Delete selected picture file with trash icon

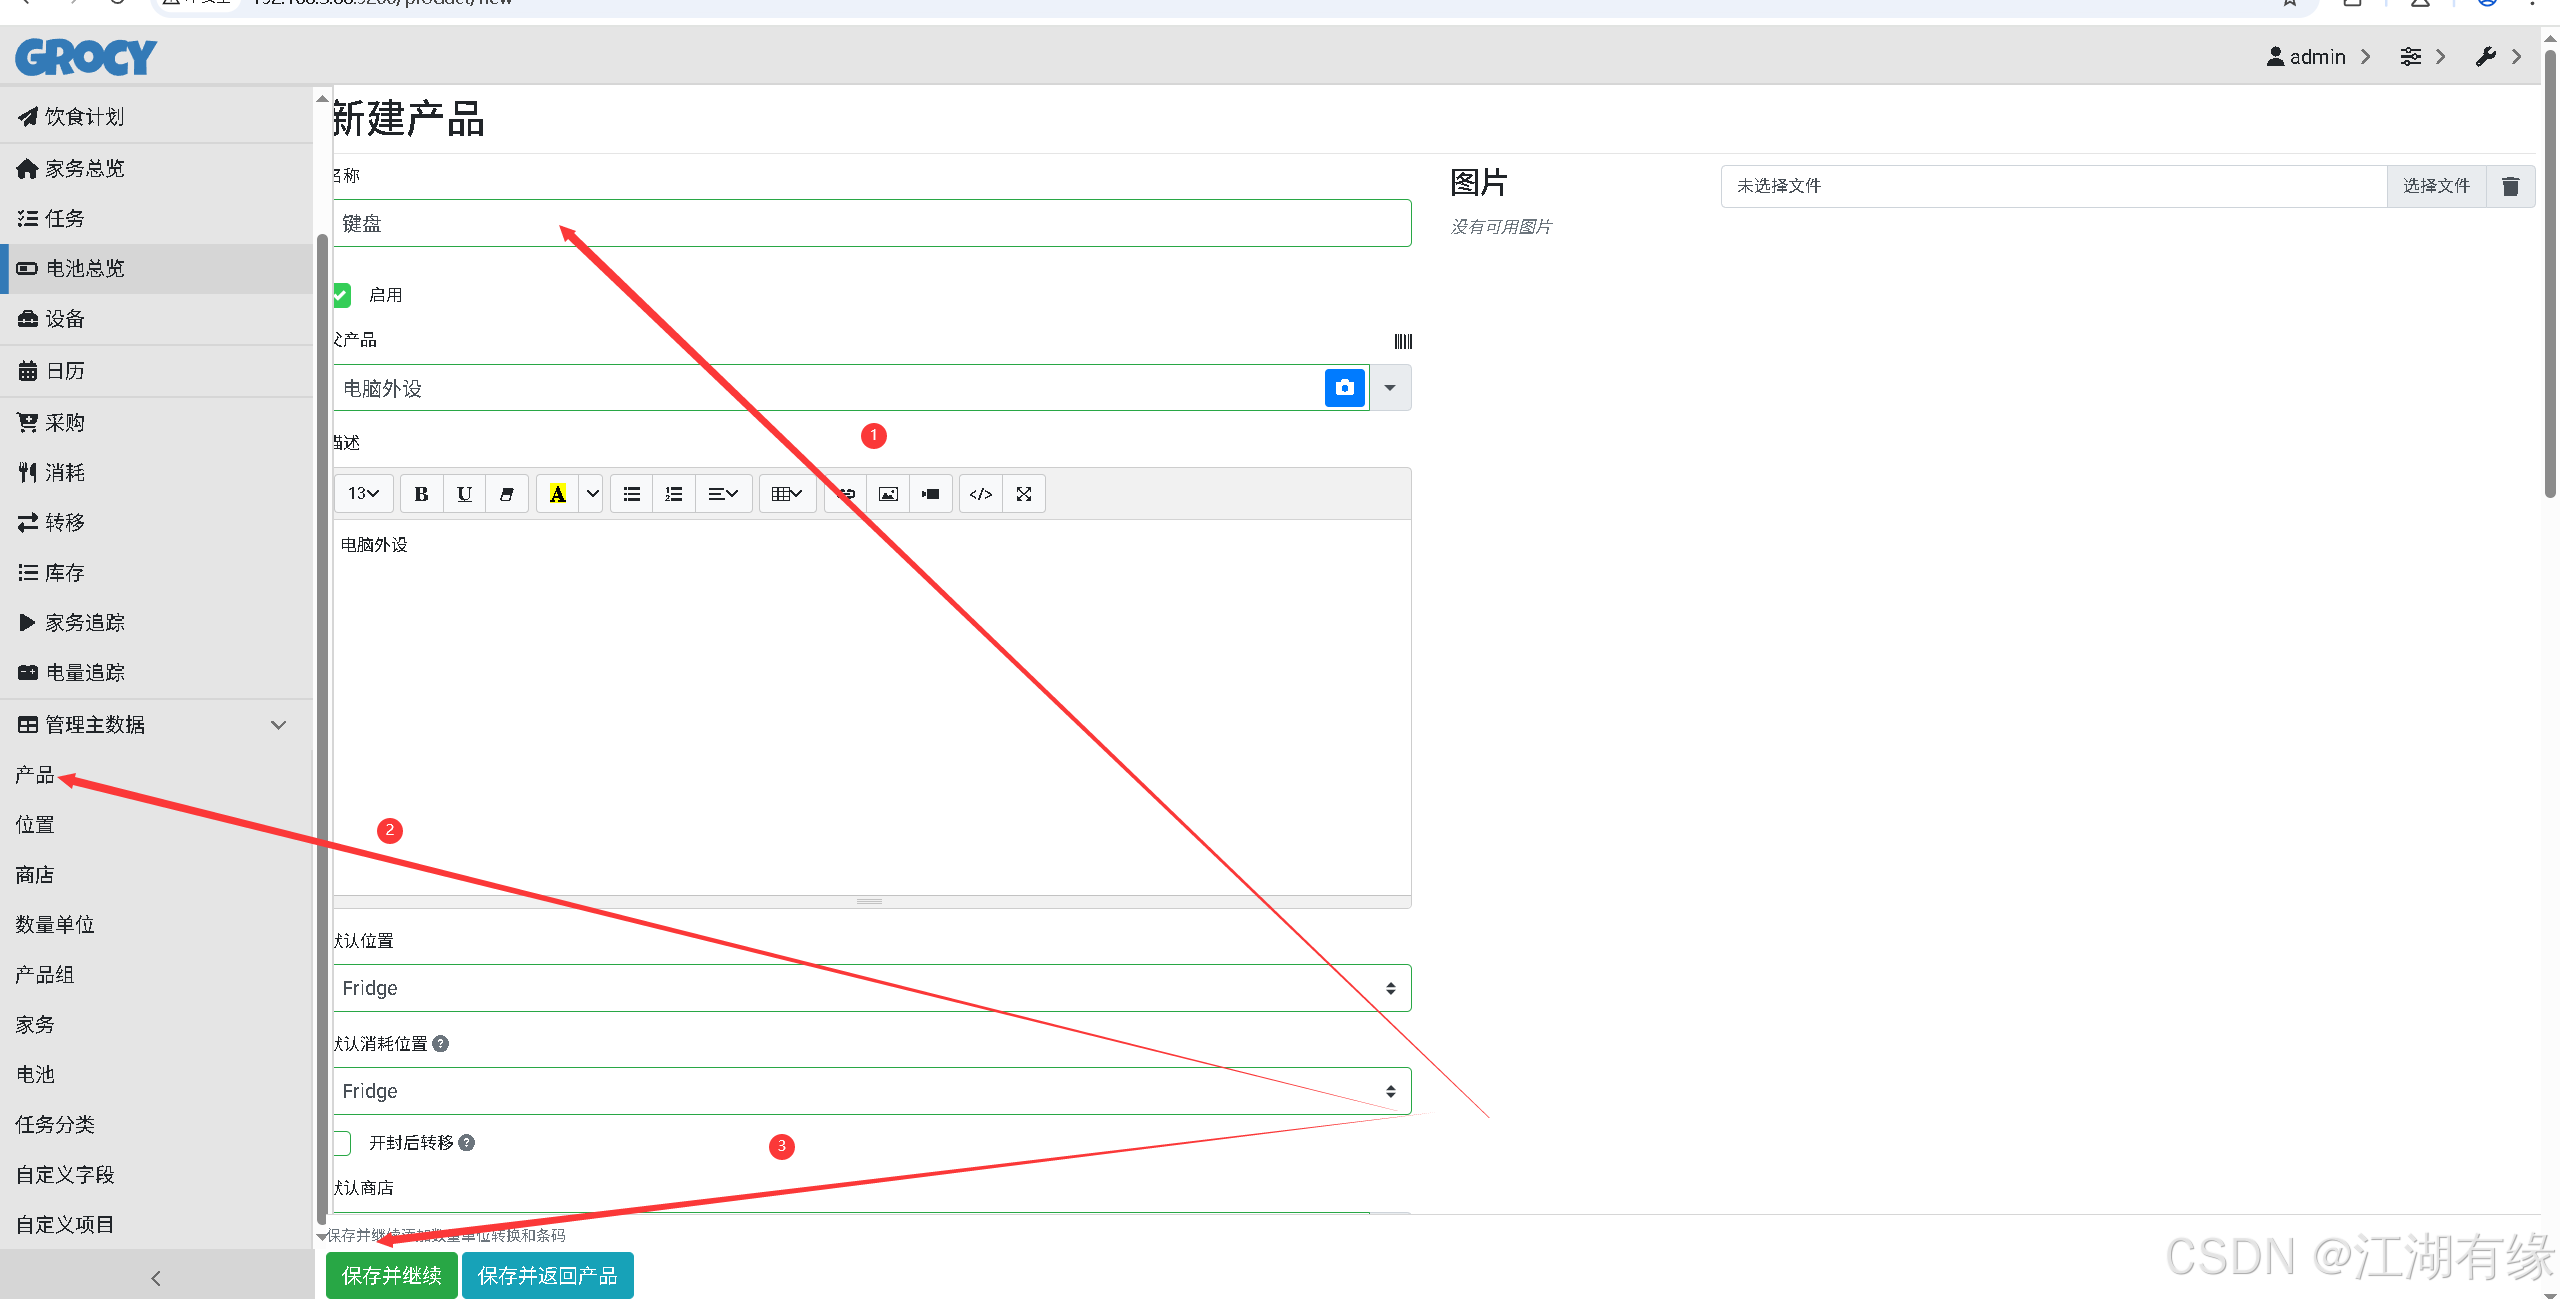2510,186
